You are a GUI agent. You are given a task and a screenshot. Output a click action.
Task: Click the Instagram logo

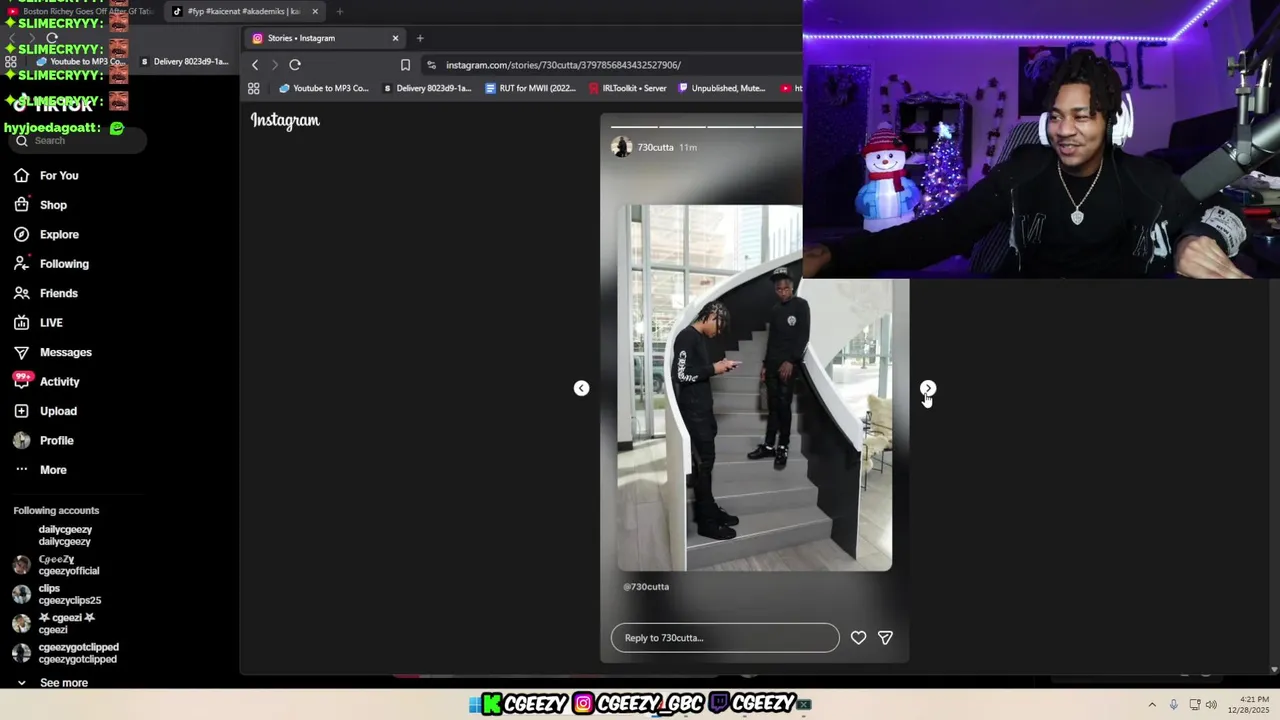285,121
